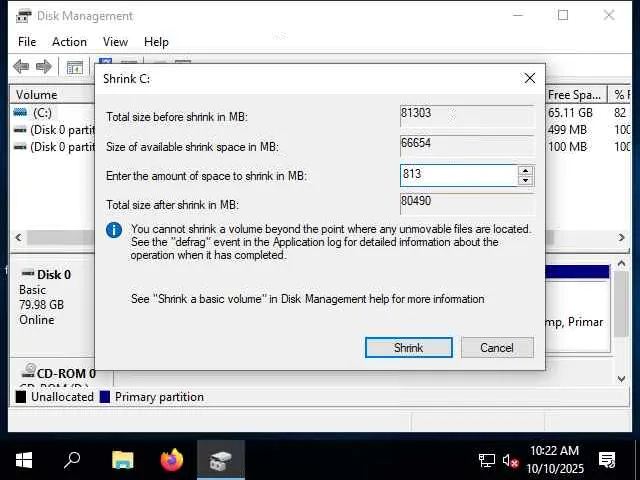
Task: Click the 65.11 GB free space cell
Action: [x=570, y=113]
